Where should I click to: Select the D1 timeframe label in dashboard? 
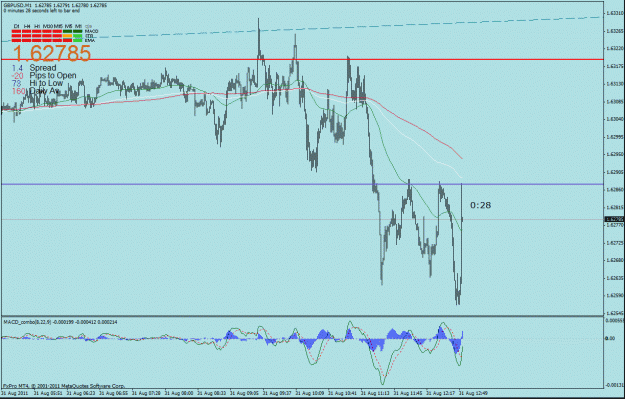click(16, 26)
